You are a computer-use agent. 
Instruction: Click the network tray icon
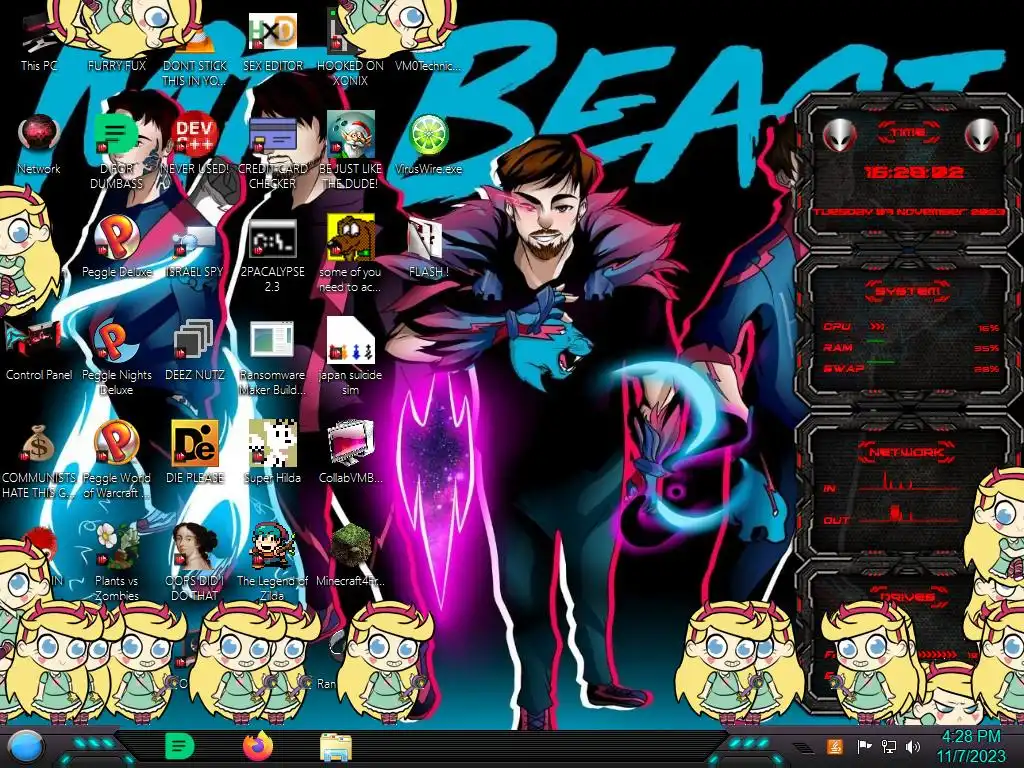888,746
